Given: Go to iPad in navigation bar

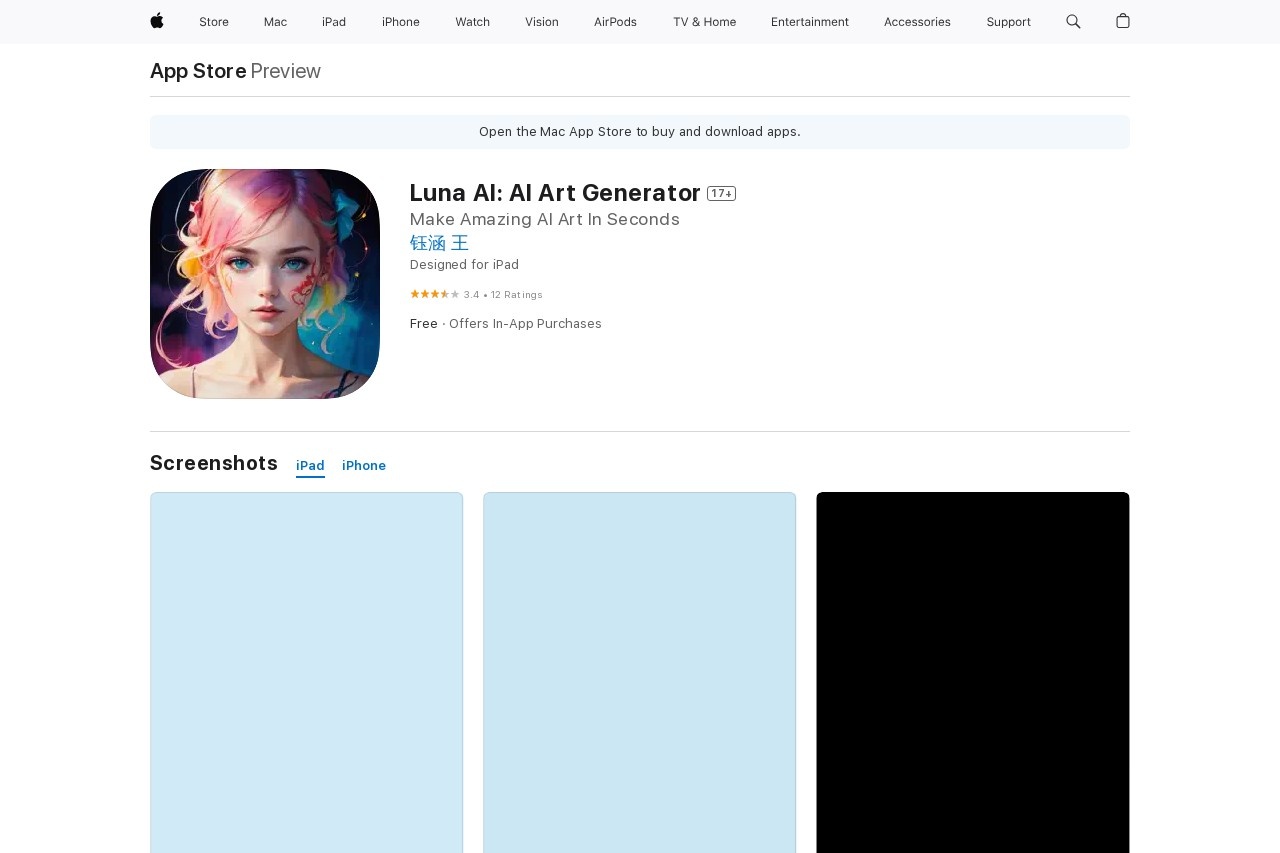Looking at the screenshot, I should 334,22.
